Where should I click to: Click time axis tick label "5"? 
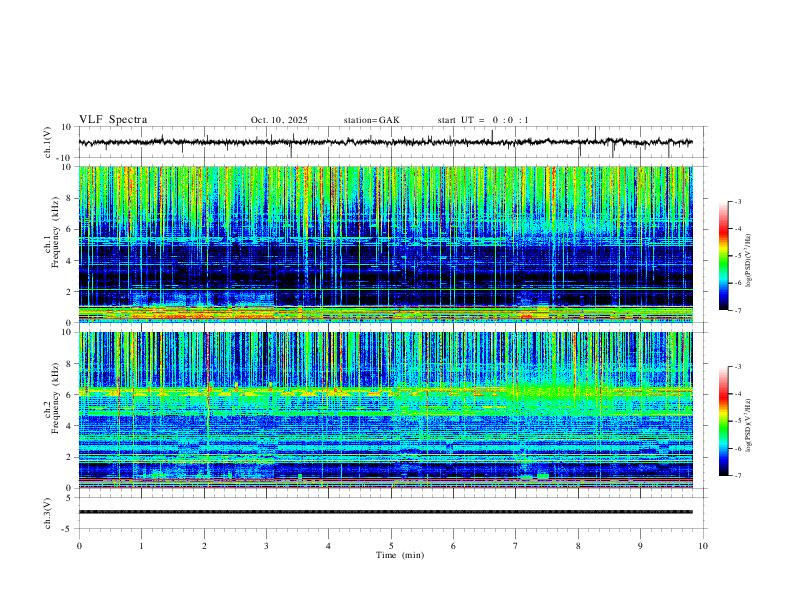[x=391, y=546]
